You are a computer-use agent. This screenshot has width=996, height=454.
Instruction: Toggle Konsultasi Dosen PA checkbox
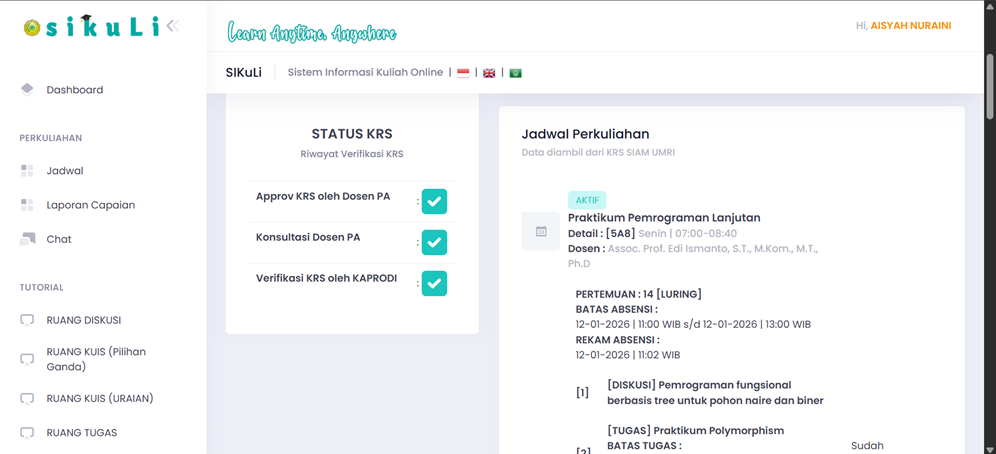coord(434,243)
